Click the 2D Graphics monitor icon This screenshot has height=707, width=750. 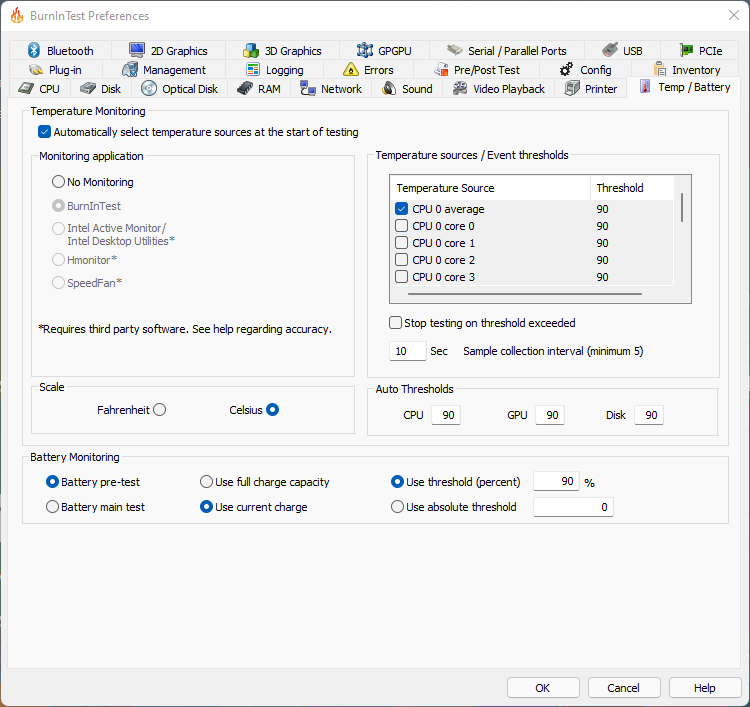coord(137,50)
